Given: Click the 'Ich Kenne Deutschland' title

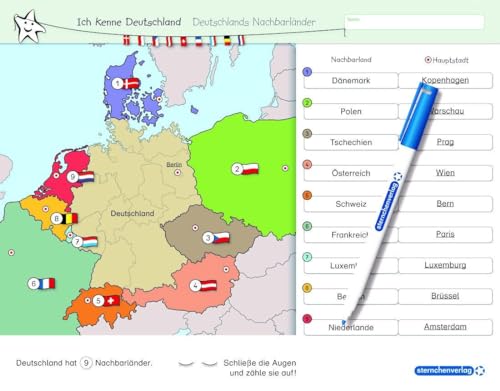Looking at the screenshot, I should 129,22.
